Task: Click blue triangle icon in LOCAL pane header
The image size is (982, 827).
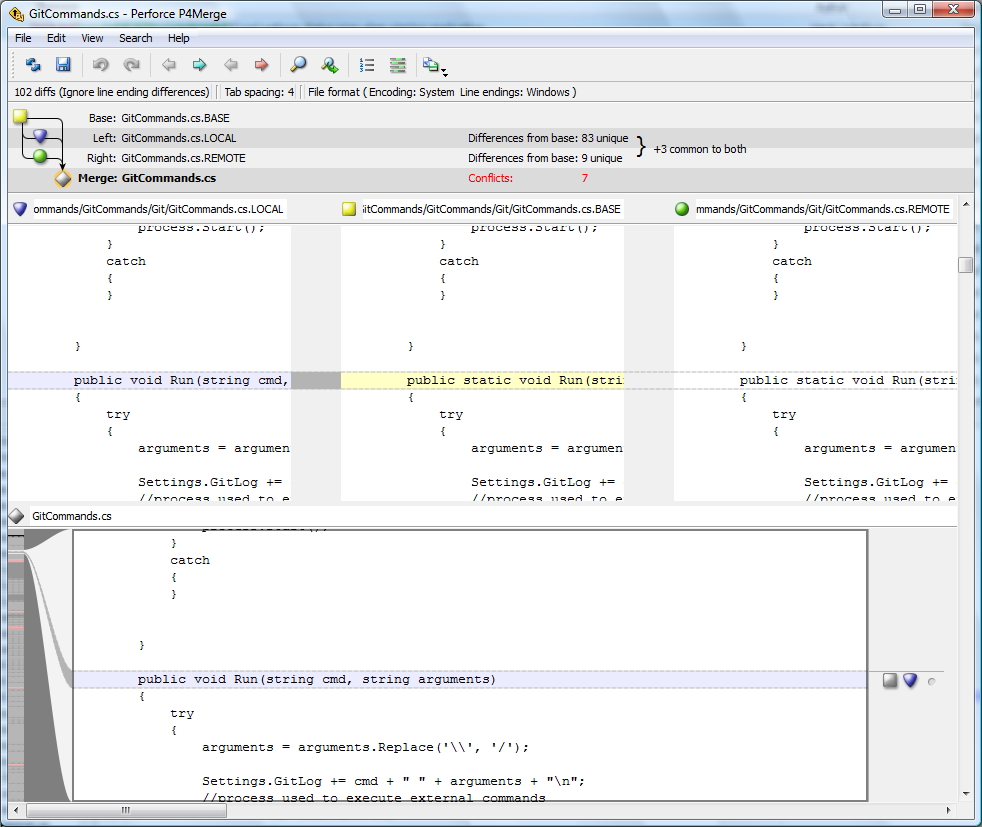Action: (x=20, y=209)
